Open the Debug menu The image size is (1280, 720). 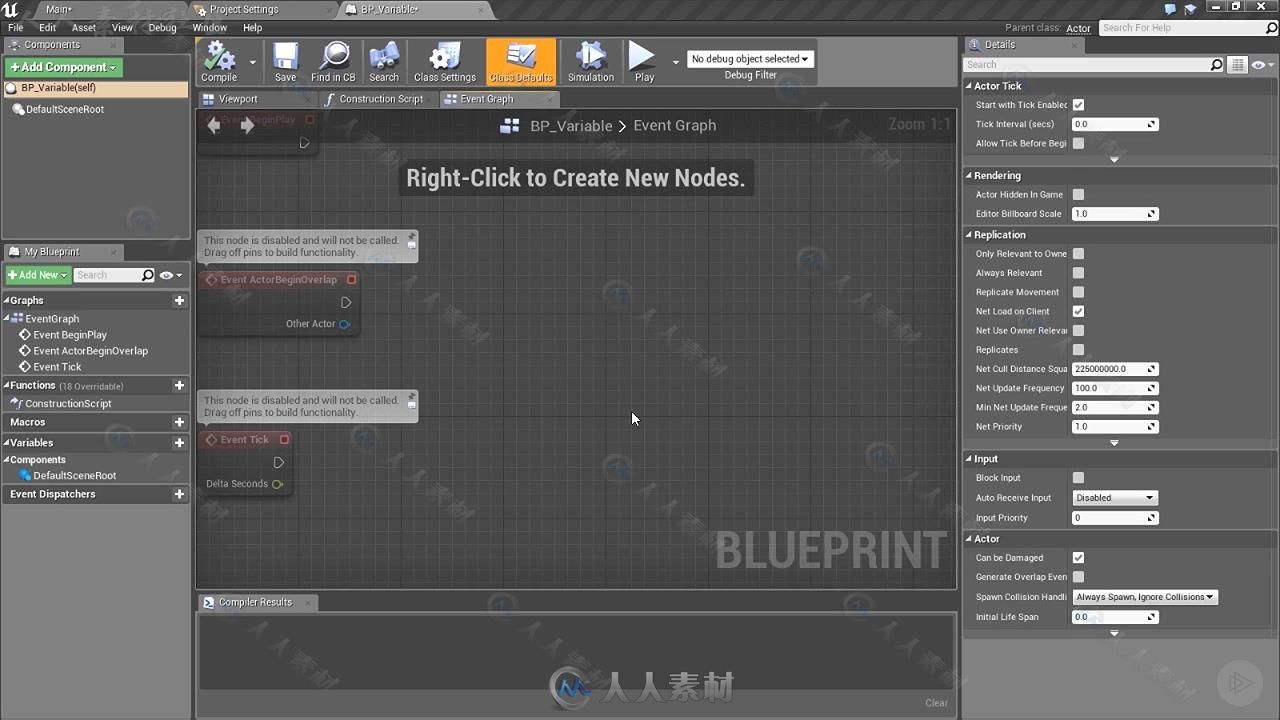(162, 28)
